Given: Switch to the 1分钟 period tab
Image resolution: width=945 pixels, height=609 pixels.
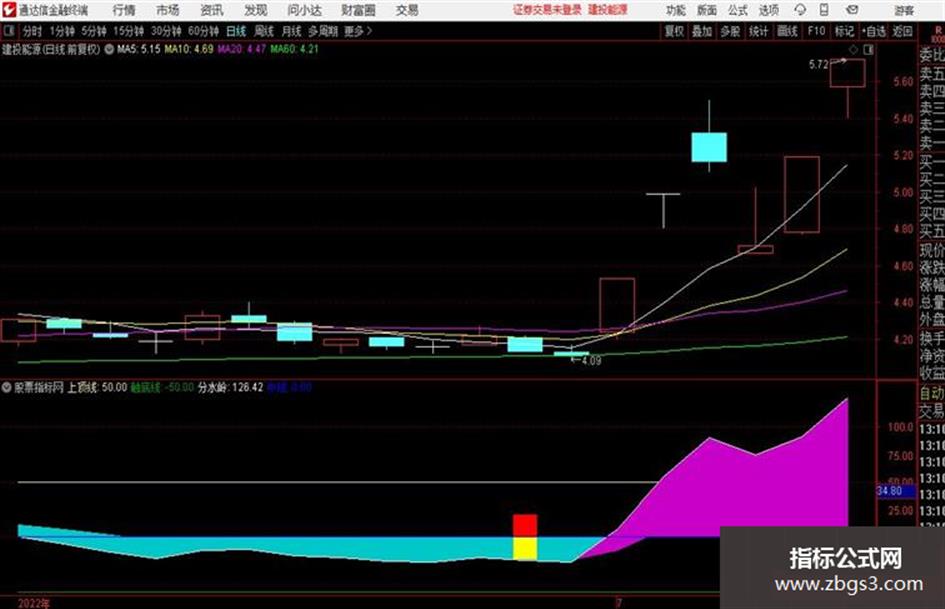Looking at the screenshot, I should click(61, 31).
